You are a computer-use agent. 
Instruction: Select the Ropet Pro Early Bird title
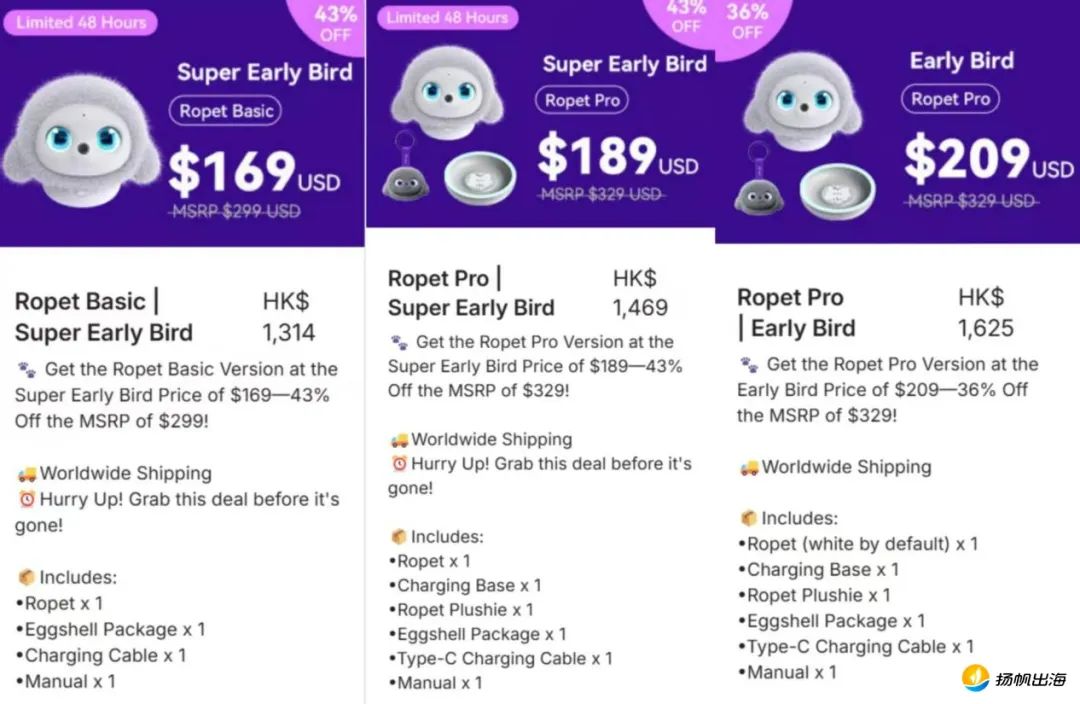[796, 313]
